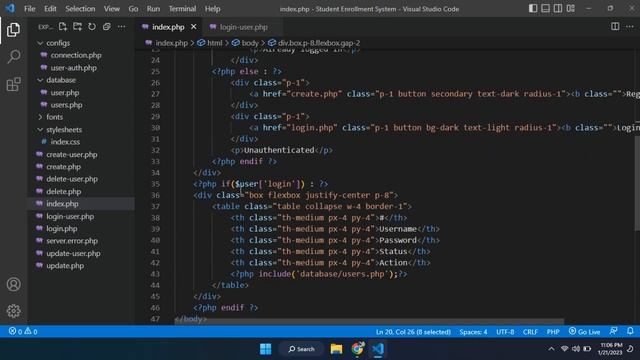Open the Manage gear icon

13,311
